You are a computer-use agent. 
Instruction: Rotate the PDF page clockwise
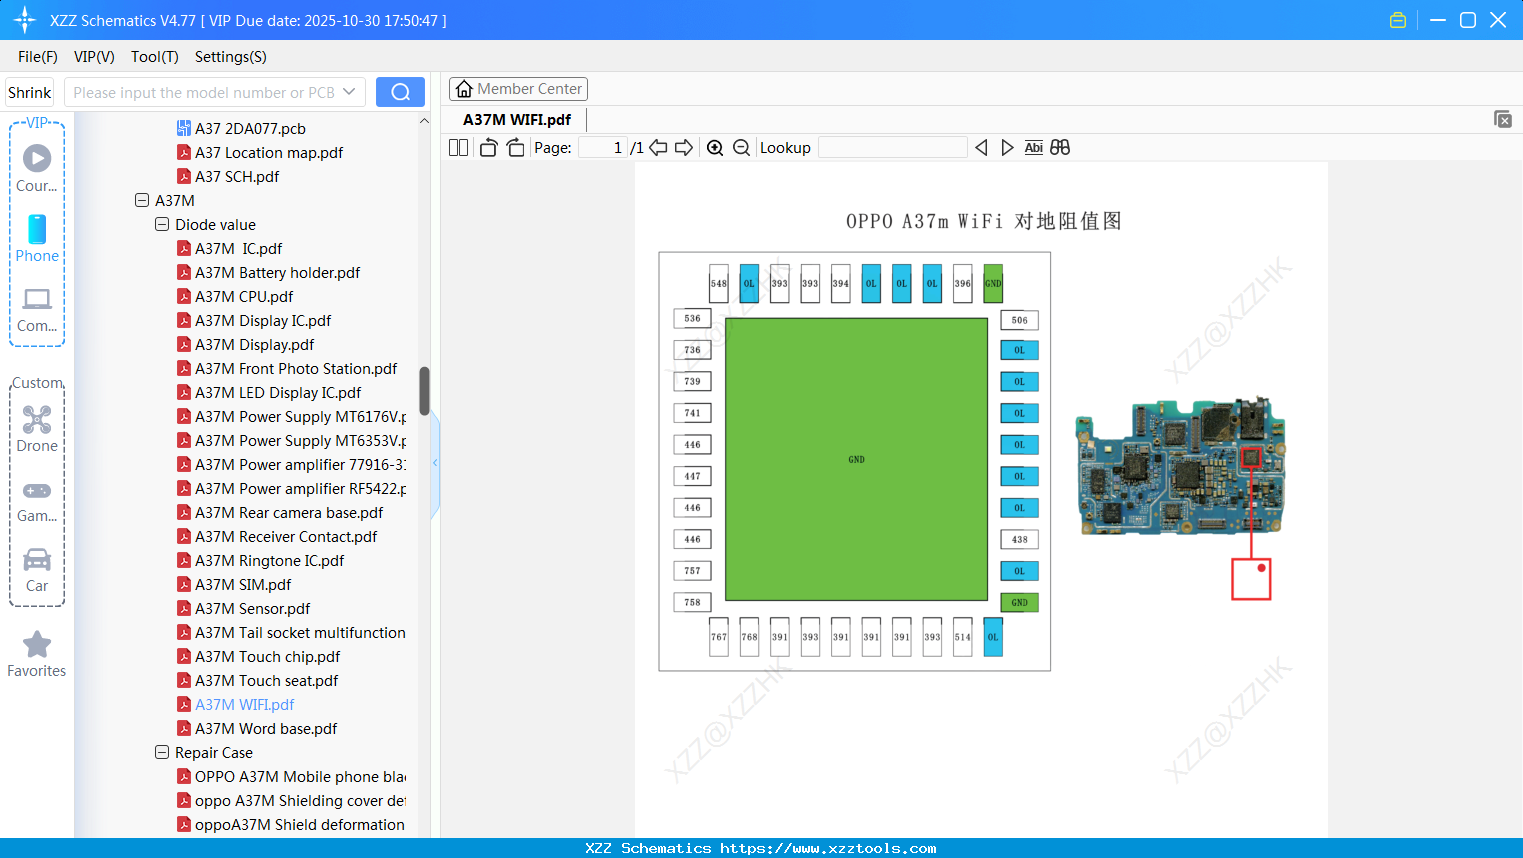click(515, 147)
